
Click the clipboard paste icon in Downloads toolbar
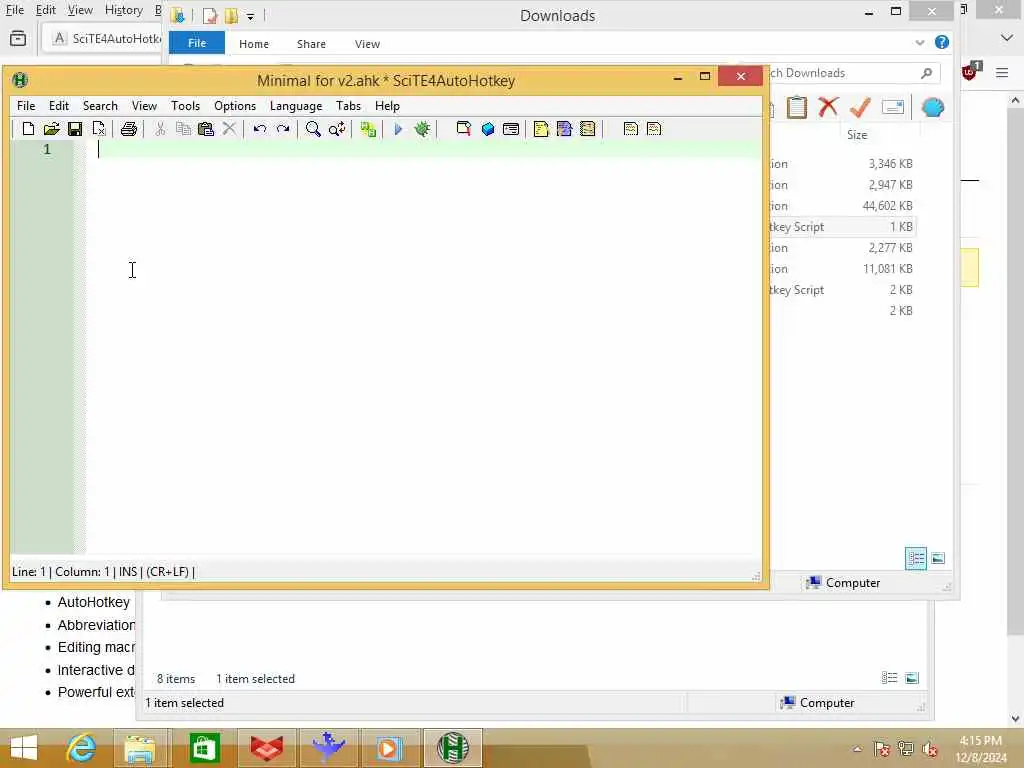coord(797,106)
